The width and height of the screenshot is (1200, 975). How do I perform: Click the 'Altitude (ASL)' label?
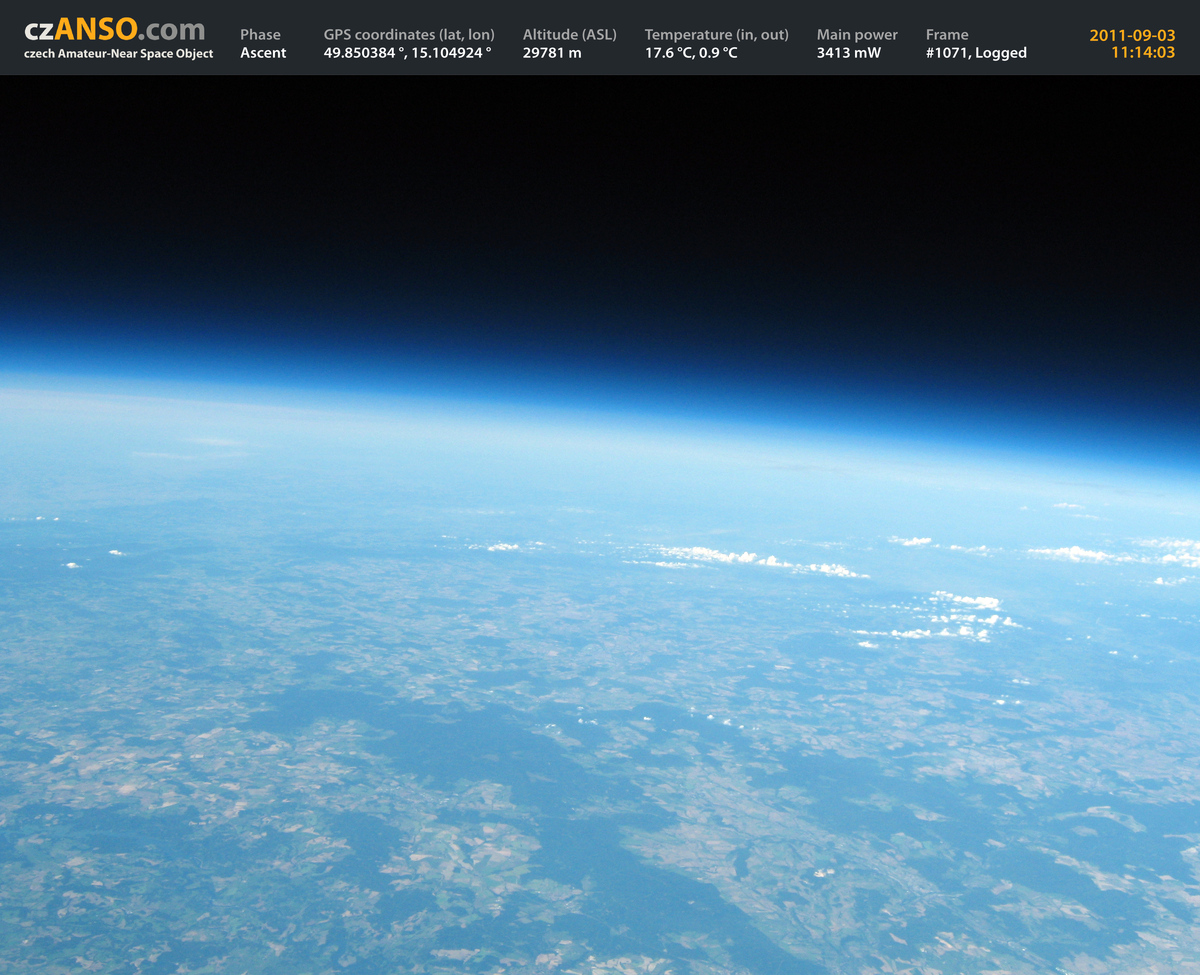(570, 35)
